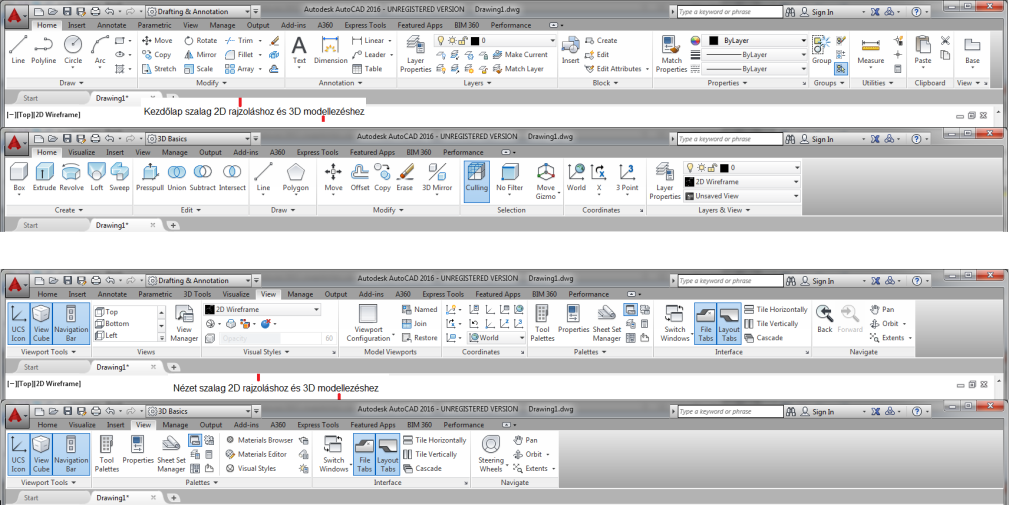This screenshot has width=1009, height=505.
Task: Toggle Layout Tabs in Drafting & Annotation View ribbon
Action: click(729, 324)
